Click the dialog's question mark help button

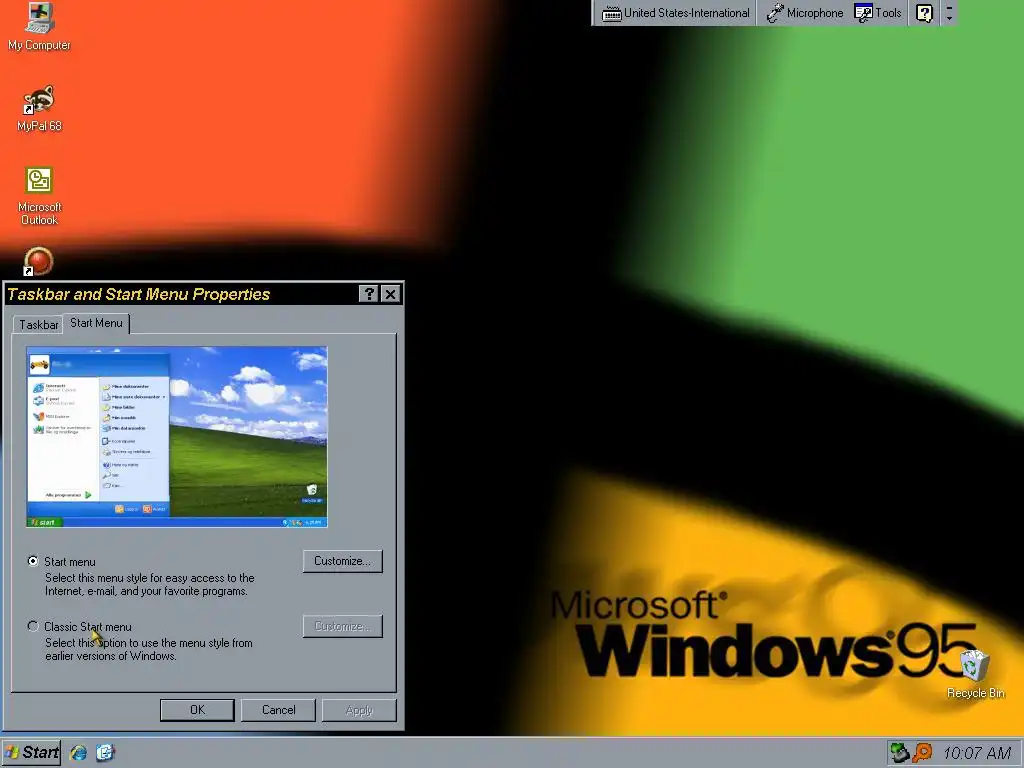pyautogui.click(x=369, y=294)
